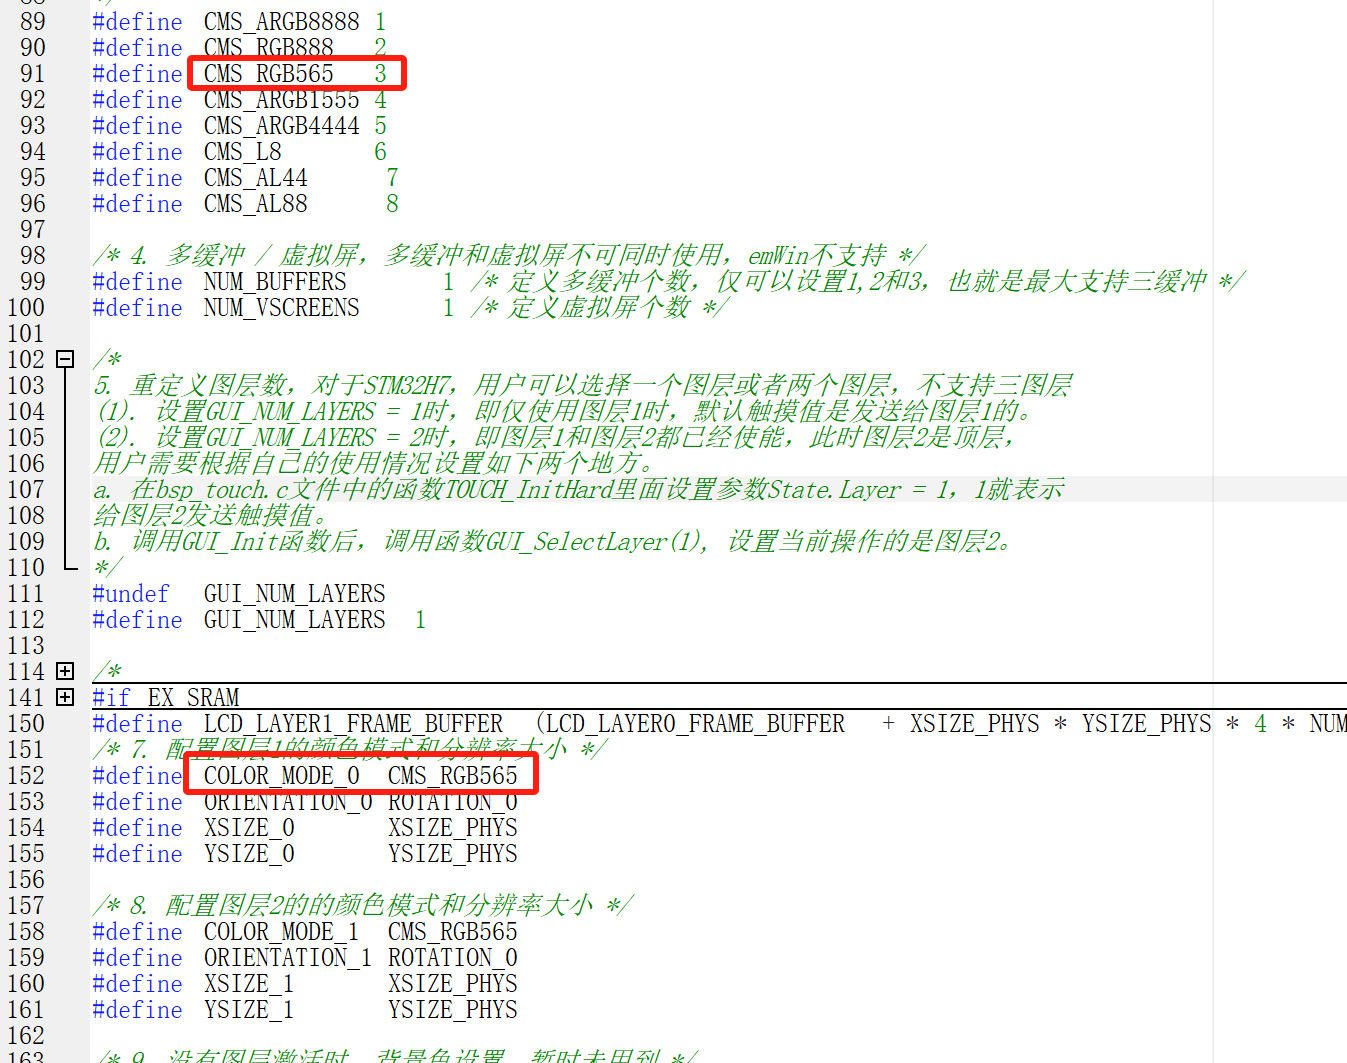Click the NUM_VSCREENS macro name
The image size is (1347, 1063).
pyautogui.click(x=281, y=308)
